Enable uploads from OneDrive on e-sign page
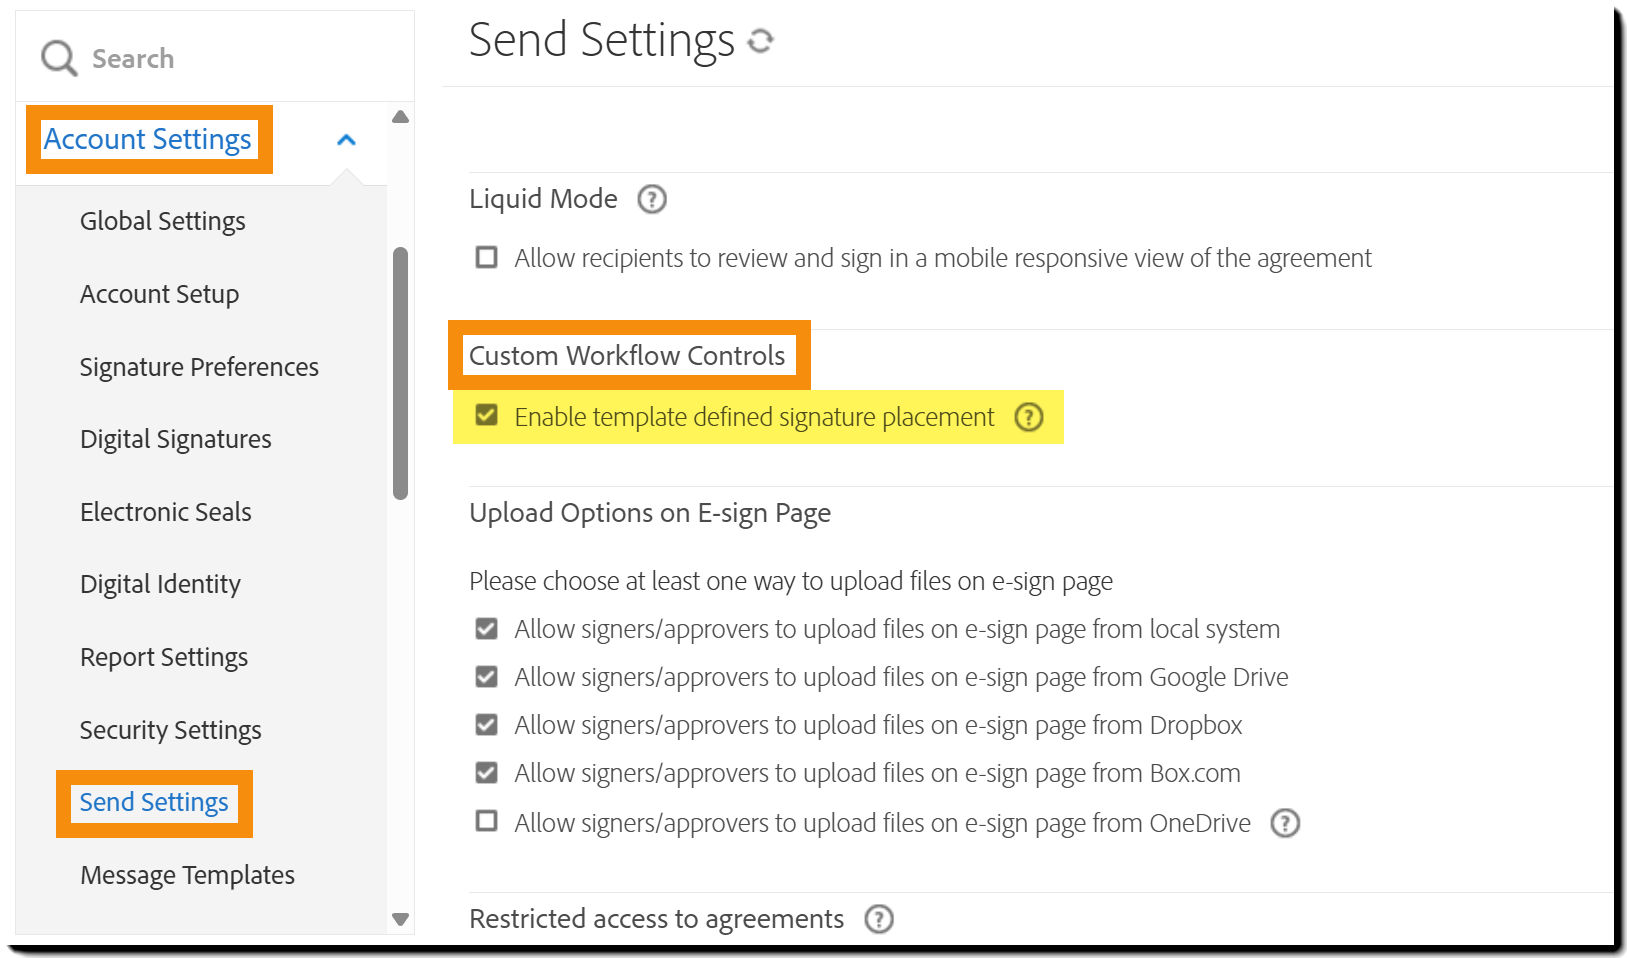Screen dimensions: 1627x958 pyautogui.click(x=486, y=821)
